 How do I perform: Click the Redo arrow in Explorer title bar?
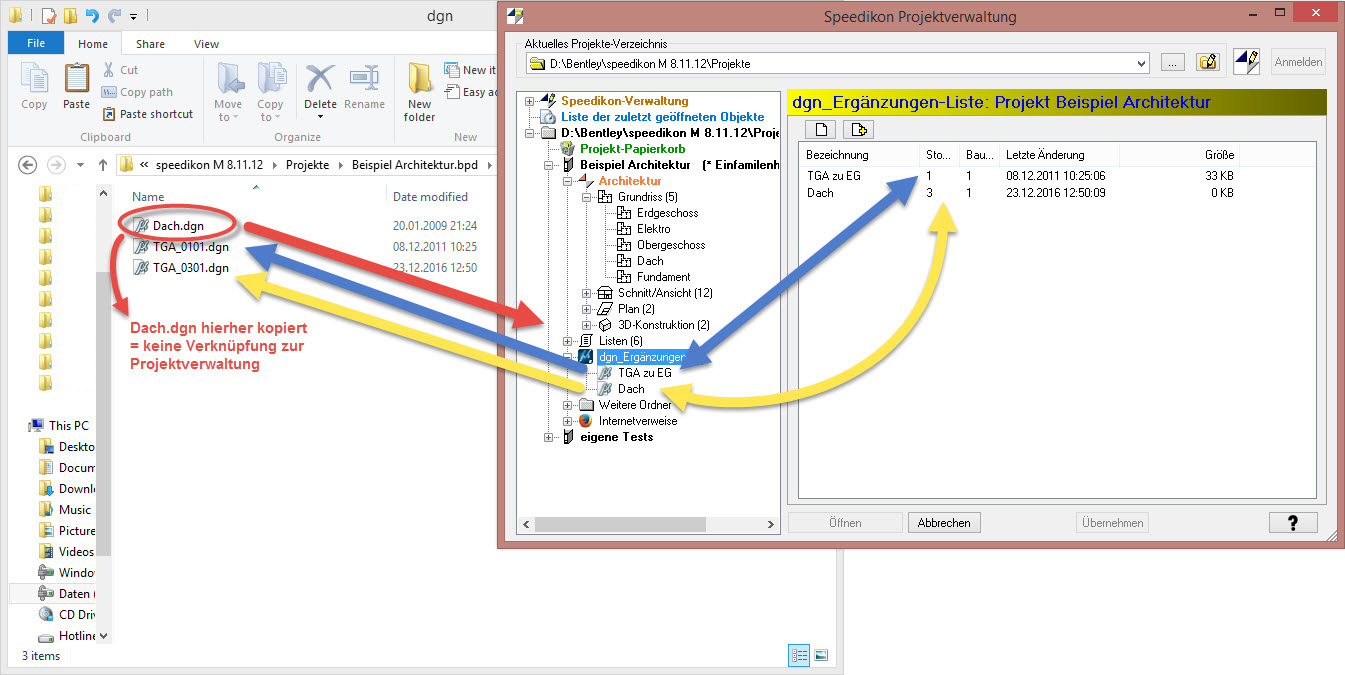[114, 16]
